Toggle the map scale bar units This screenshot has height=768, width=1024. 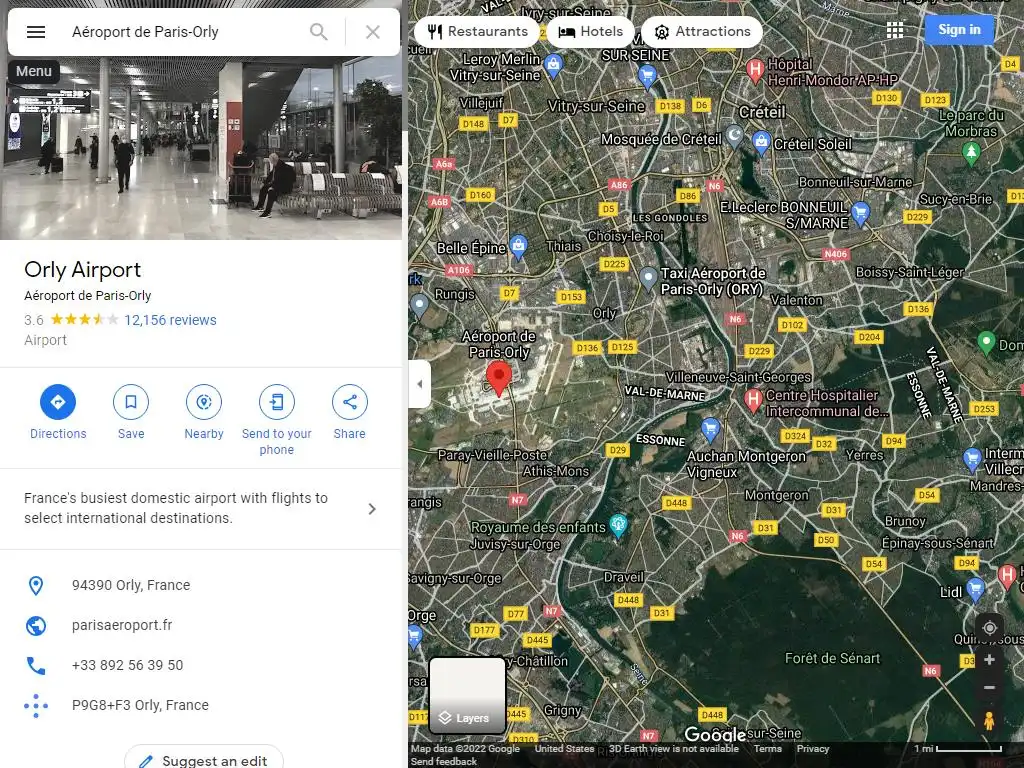tap(957, 748)
